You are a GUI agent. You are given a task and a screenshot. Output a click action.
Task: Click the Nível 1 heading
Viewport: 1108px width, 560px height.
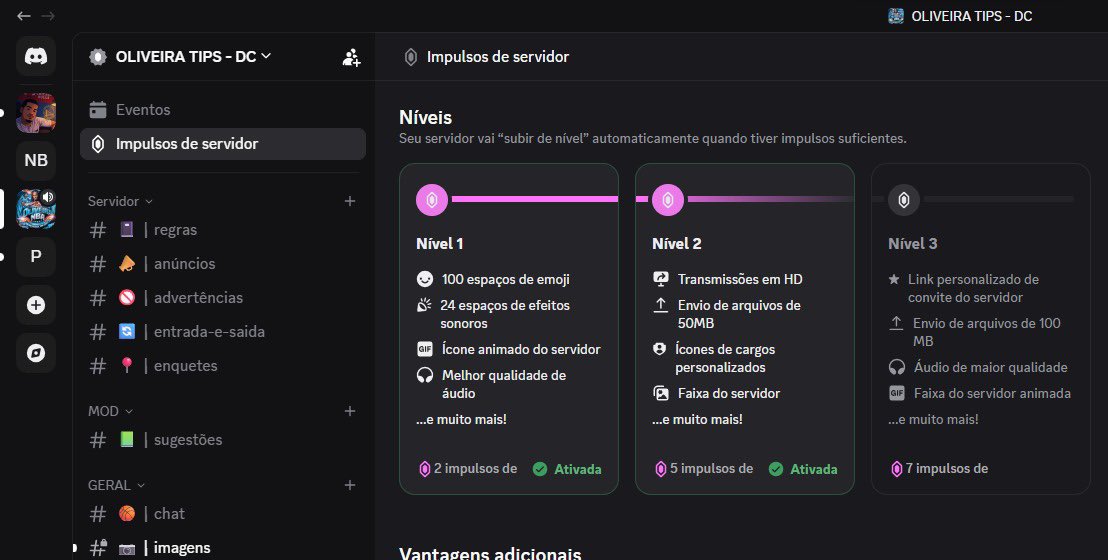click(x=440, y=244)
